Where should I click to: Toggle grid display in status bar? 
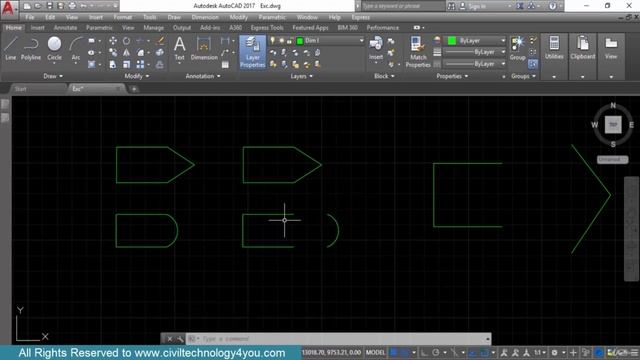point(394,353)
